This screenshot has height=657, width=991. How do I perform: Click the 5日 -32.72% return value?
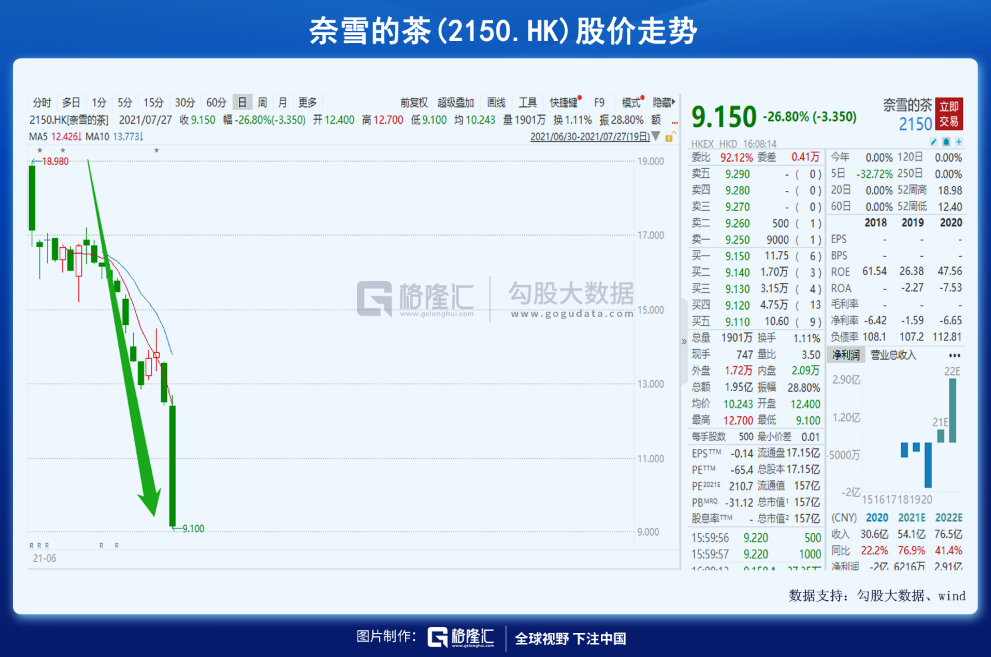point(875,174)
